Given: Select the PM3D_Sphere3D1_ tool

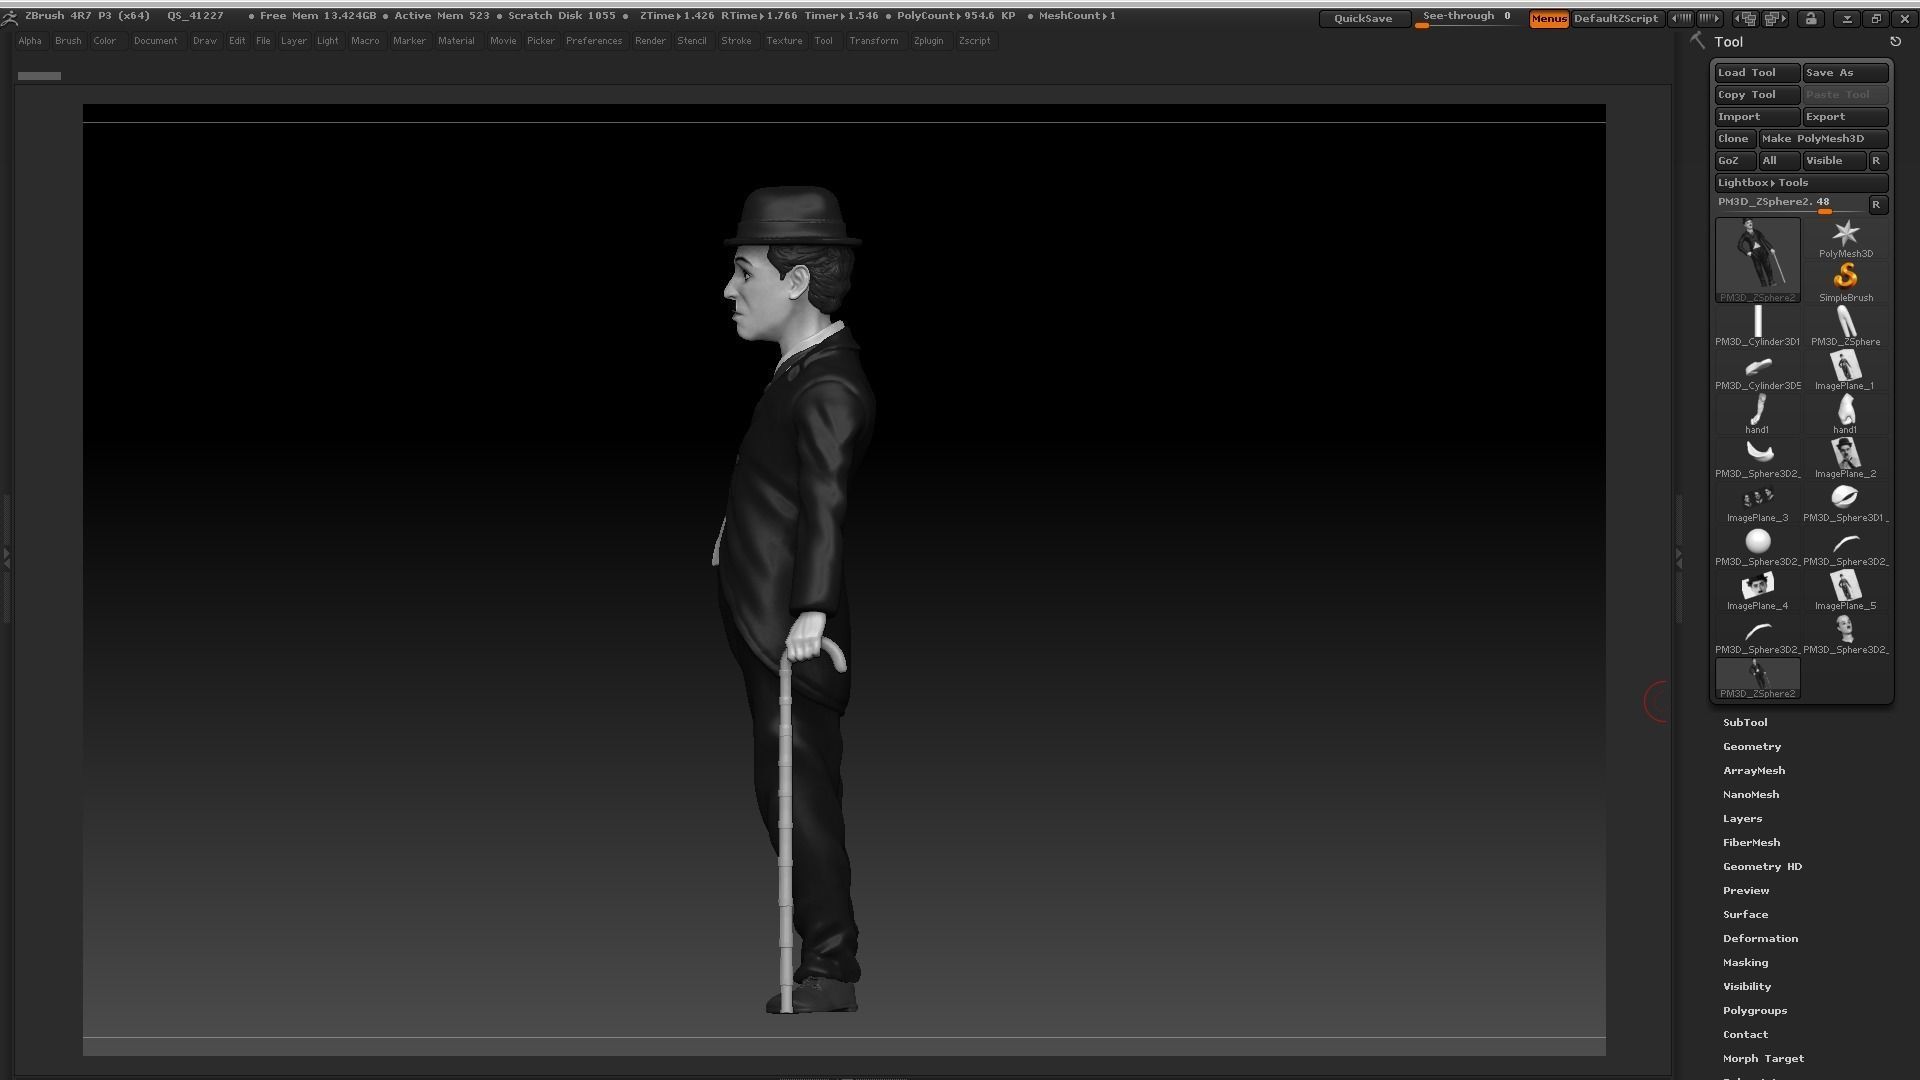Looking at the screenshot, I should (1845, 503).
